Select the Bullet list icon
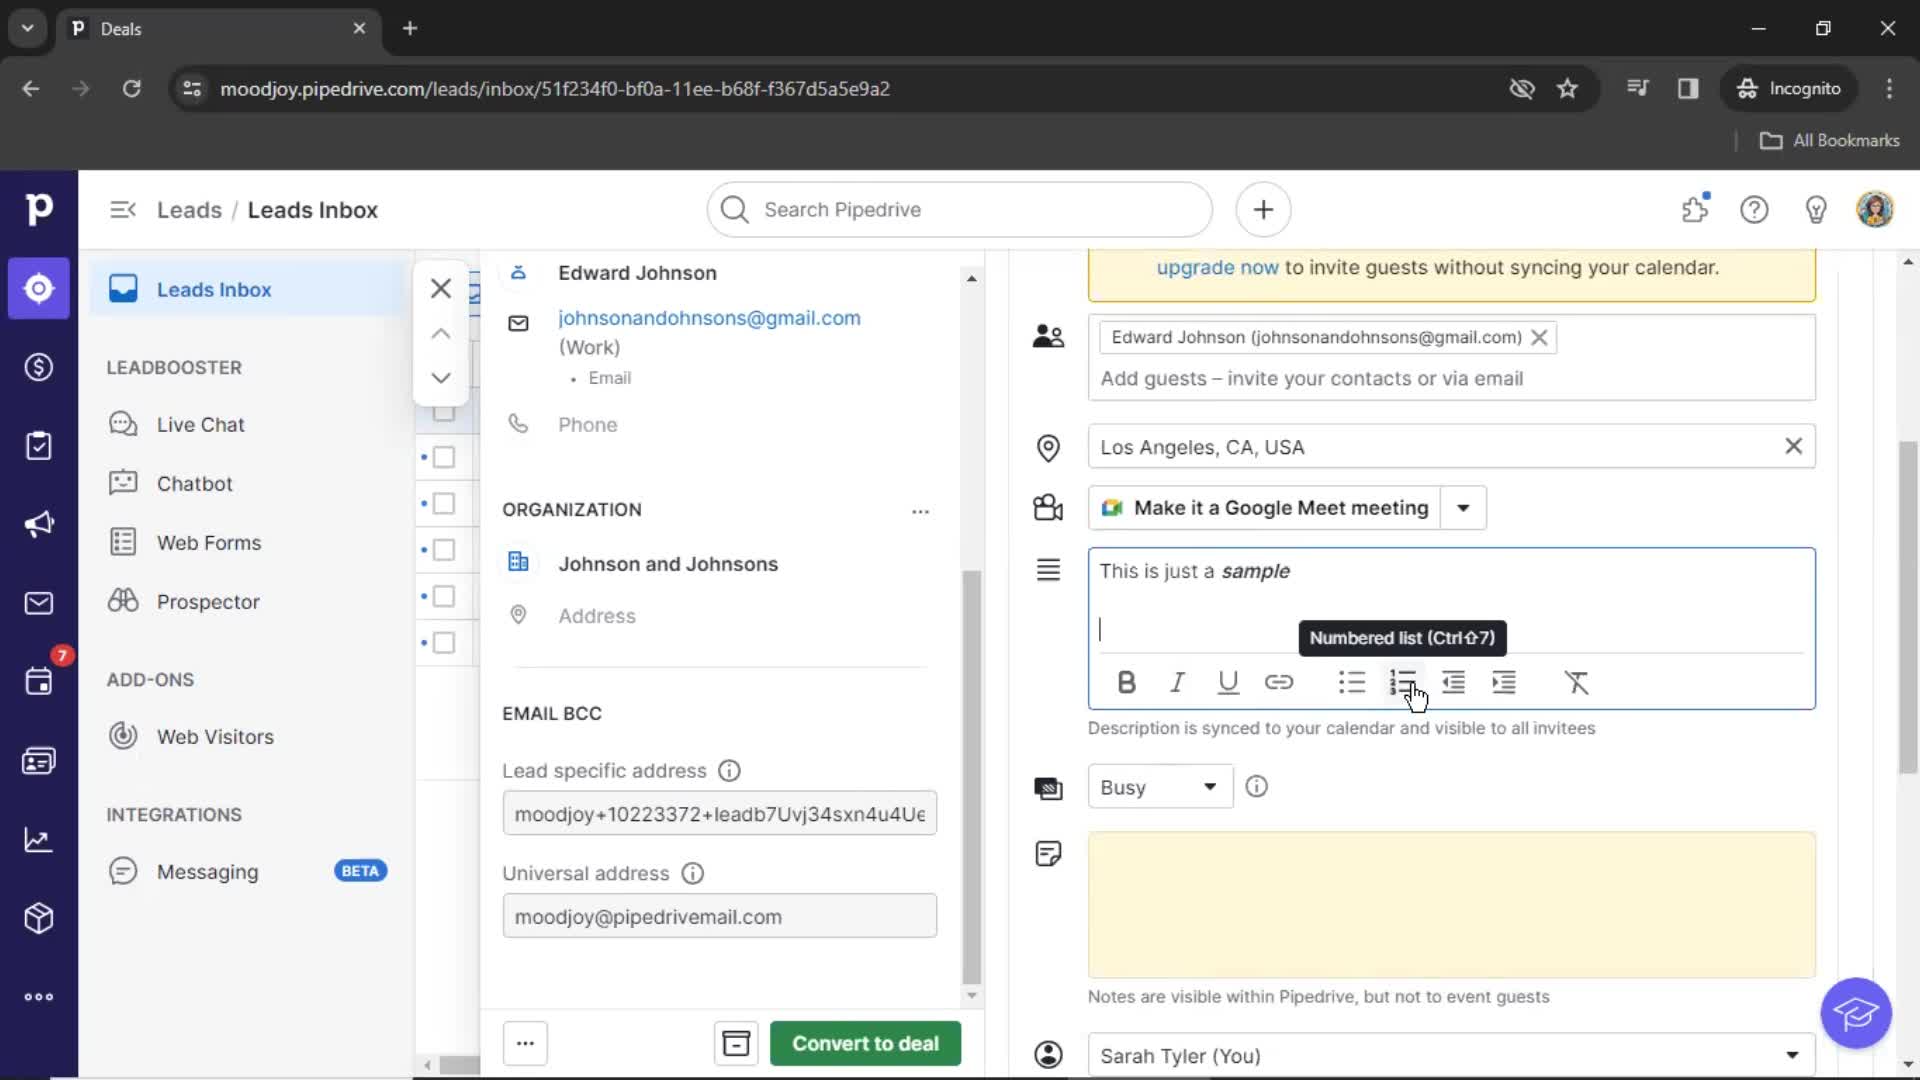This screenshot has width=1920, height=1080. 1352,682
